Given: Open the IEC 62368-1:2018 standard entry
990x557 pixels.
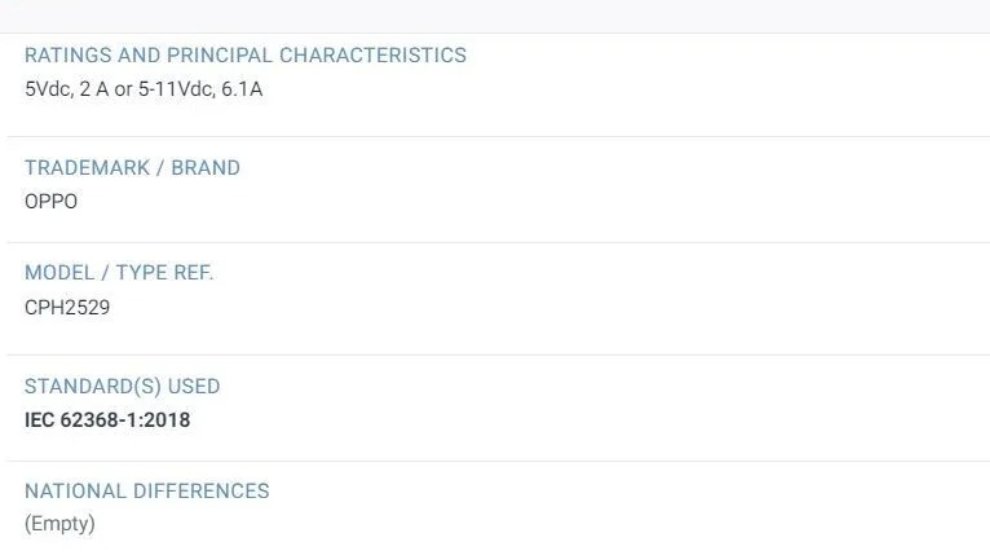Looking at the screenshot, I should tap(107, 420).
